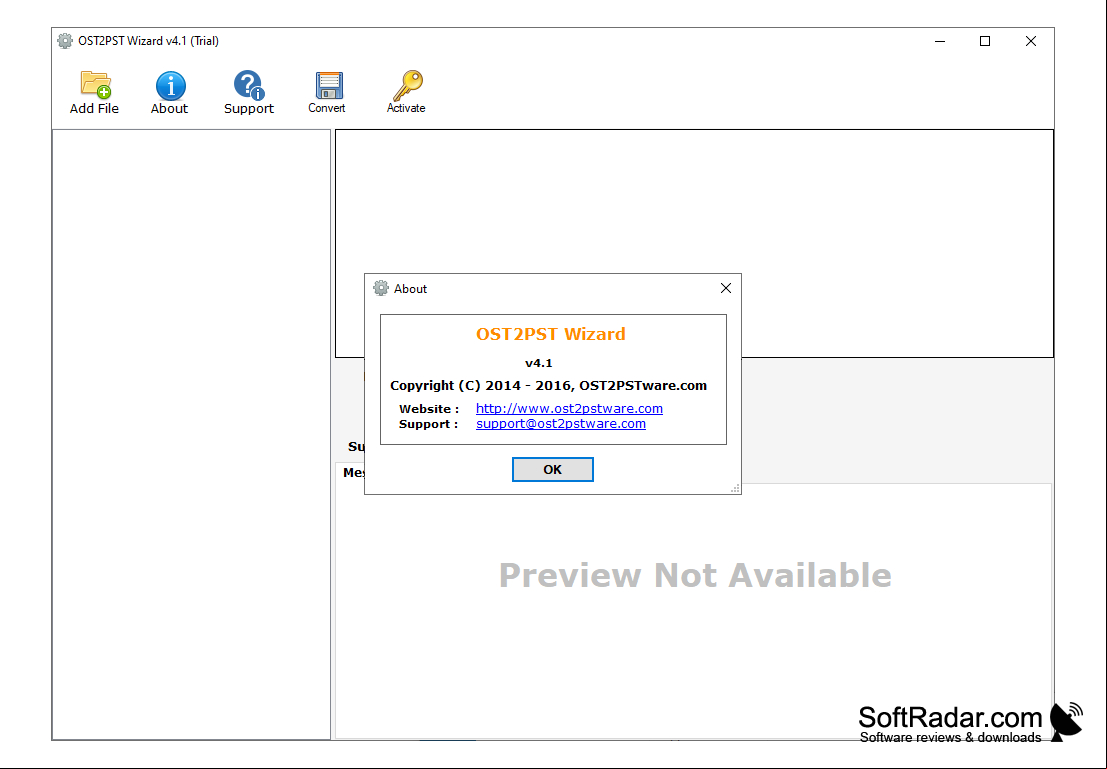Close the About dialog with X
This screenshot has height=769, width=1107.
pos(726,288)
